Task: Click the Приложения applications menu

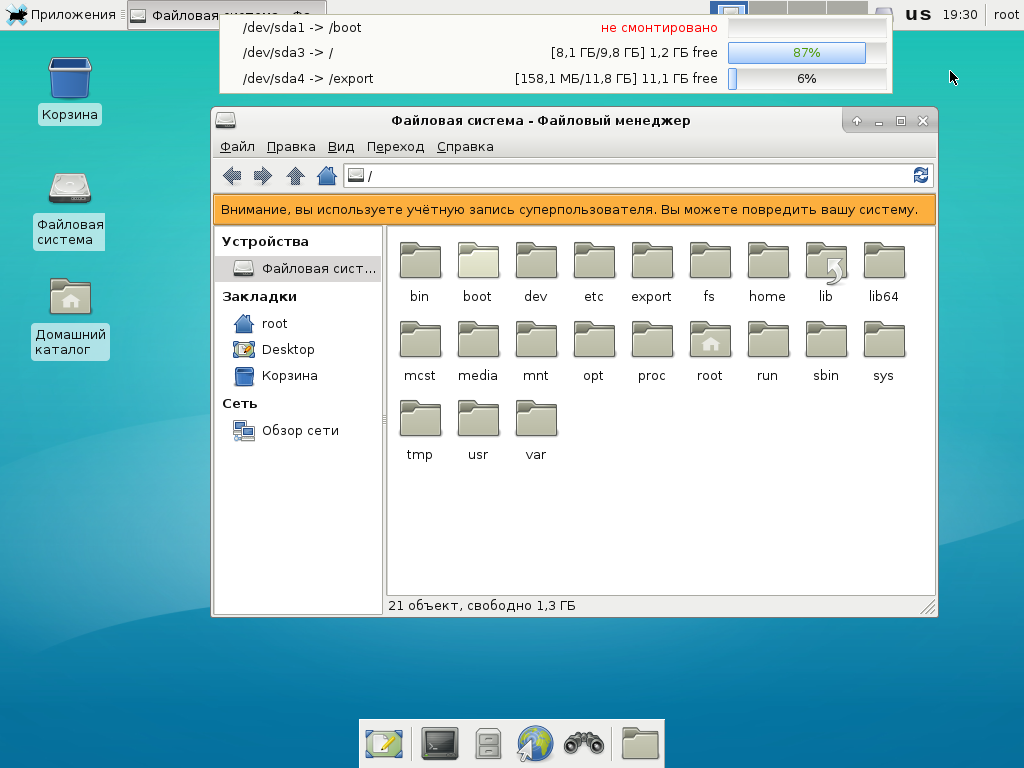Action: (x=62, y=14)
